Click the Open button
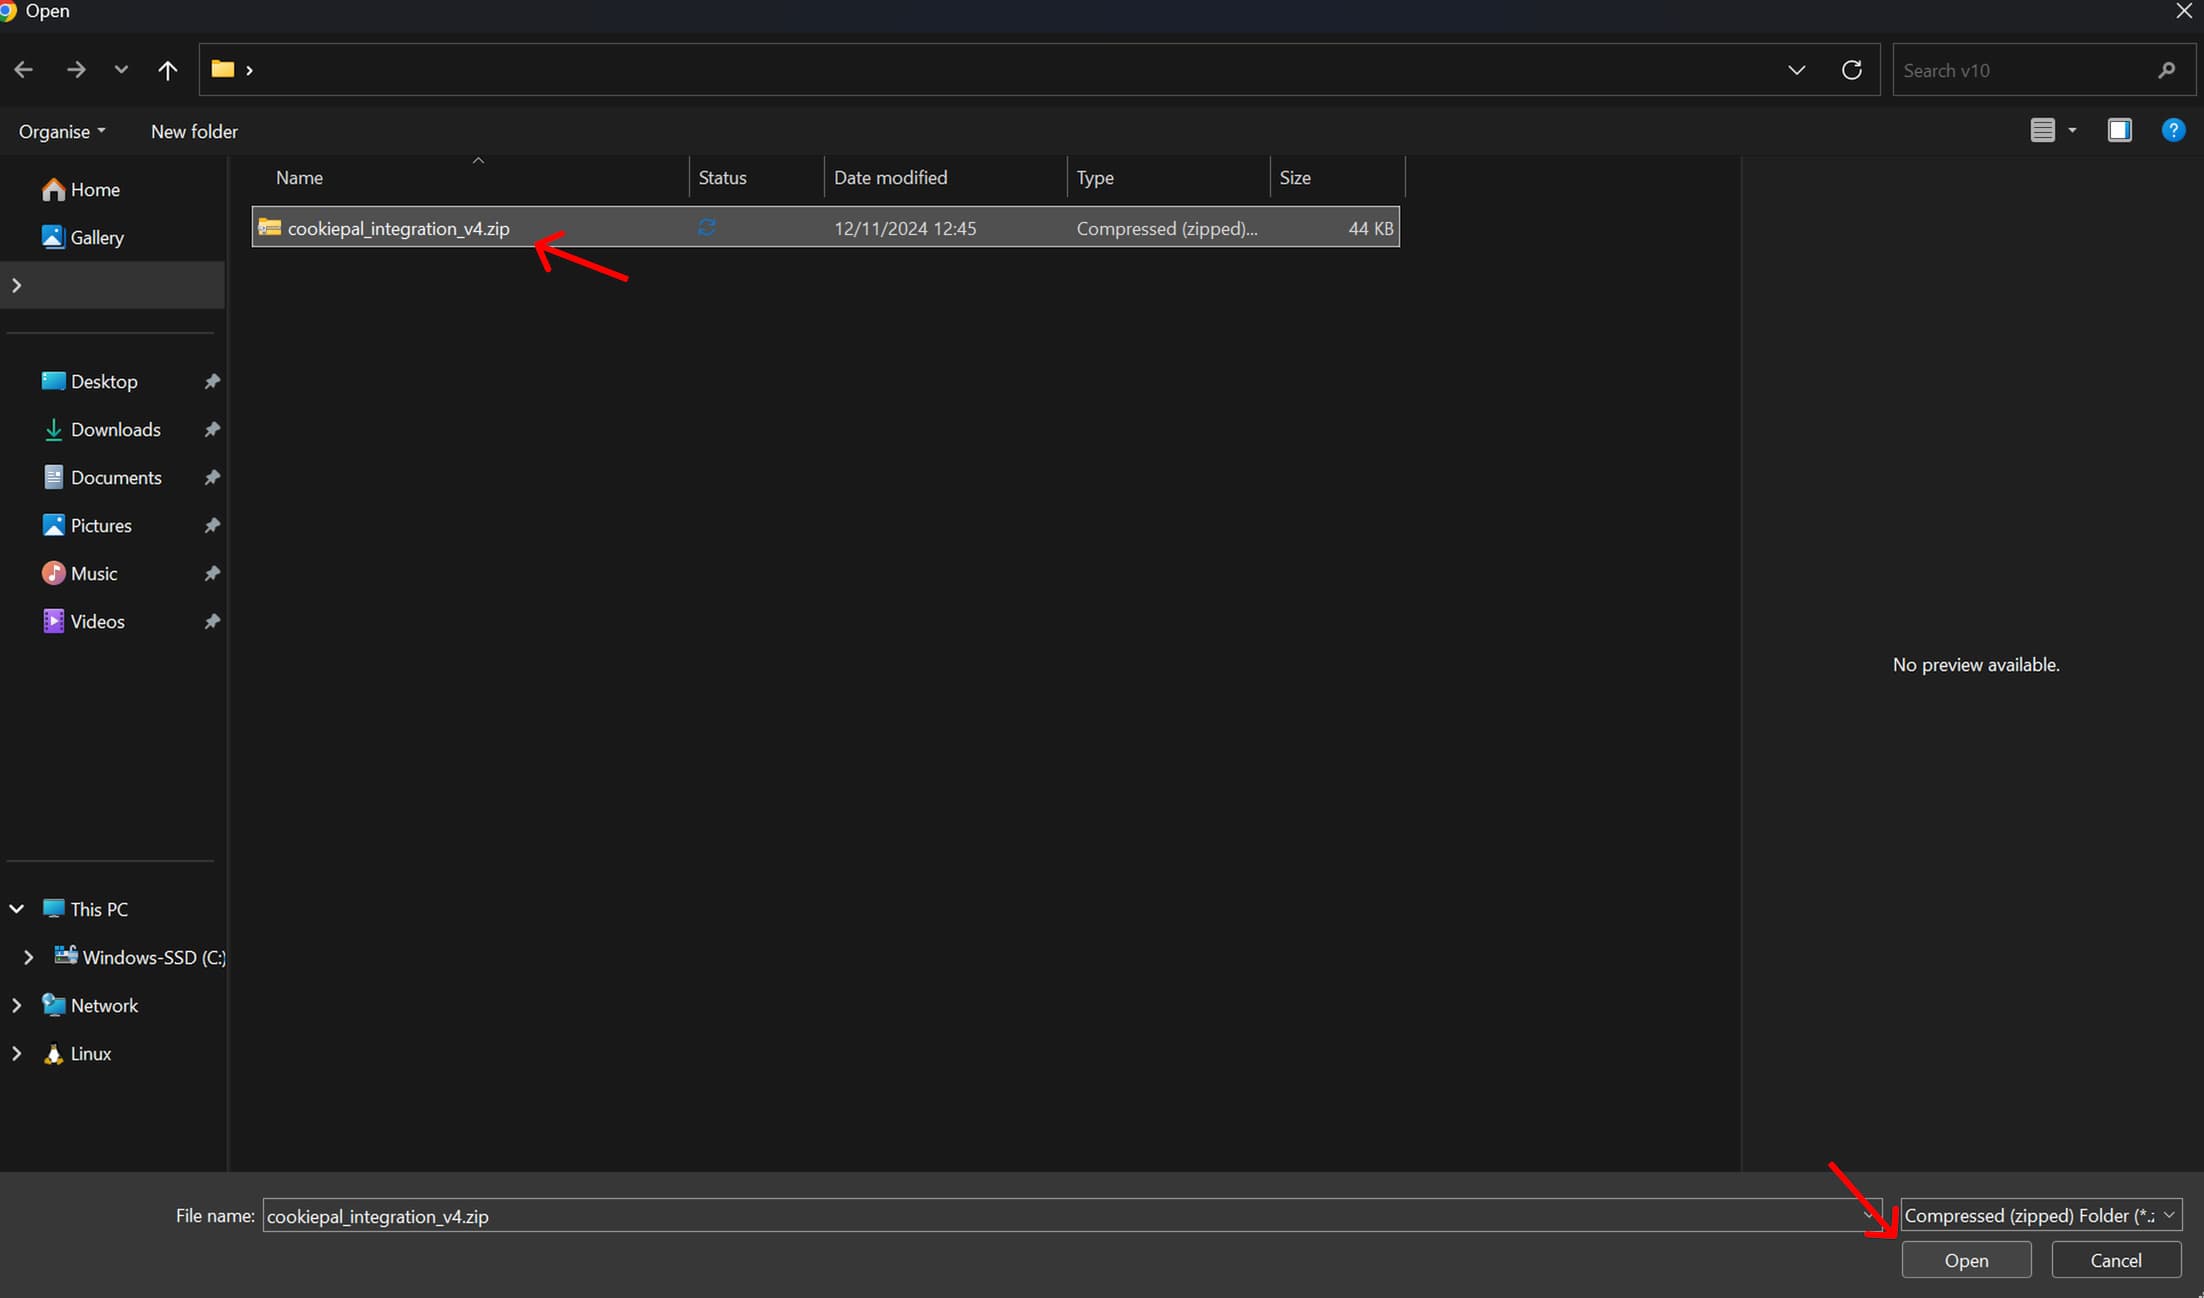The image size is (2204, 1298). 1965,1260
